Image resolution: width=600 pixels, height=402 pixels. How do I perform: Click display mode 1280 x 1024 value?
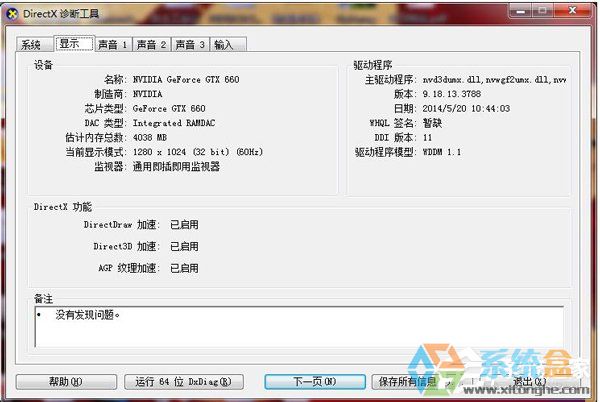[198, 152]
